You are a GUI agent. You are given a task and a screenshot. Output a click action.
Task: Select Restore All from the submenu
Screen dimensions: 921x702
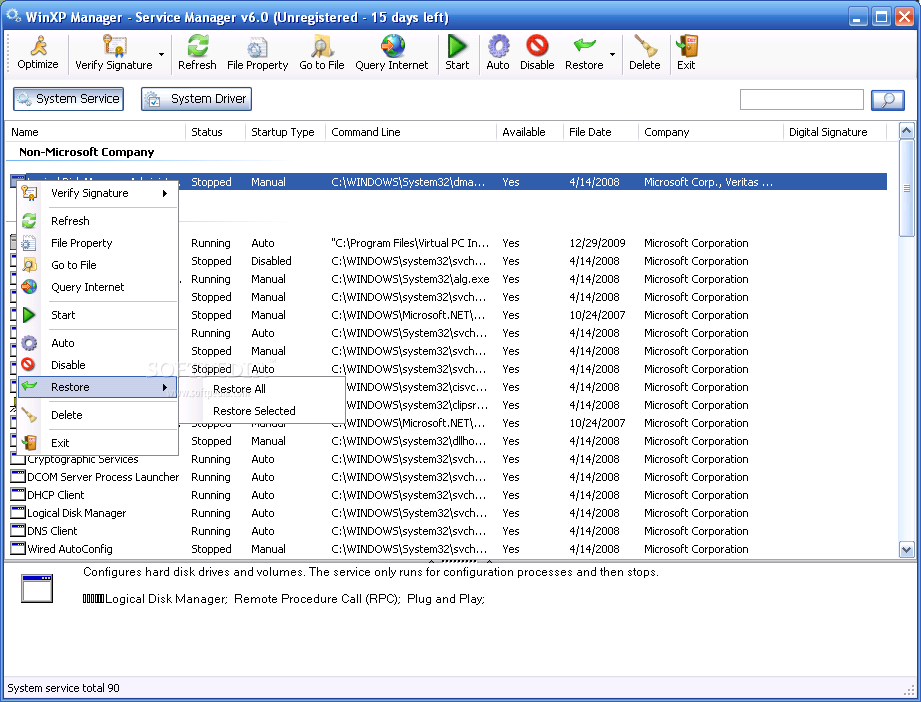point(262,389)
